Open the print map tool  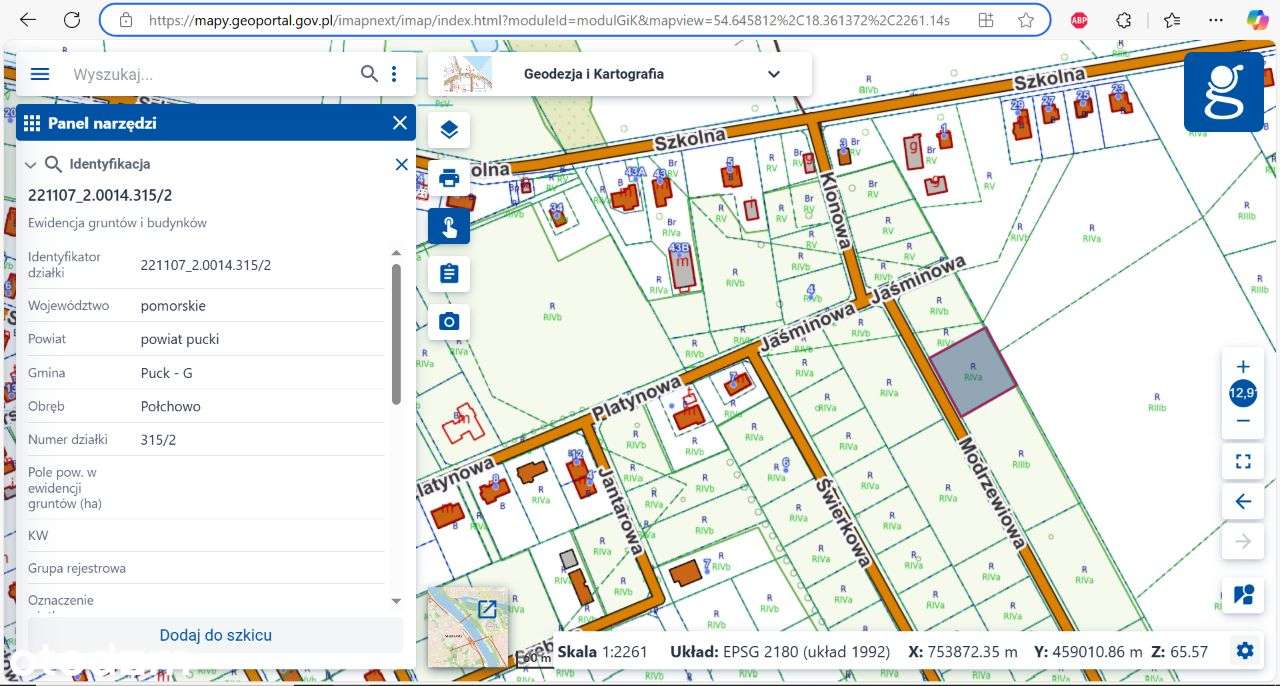tap(449, 178)
